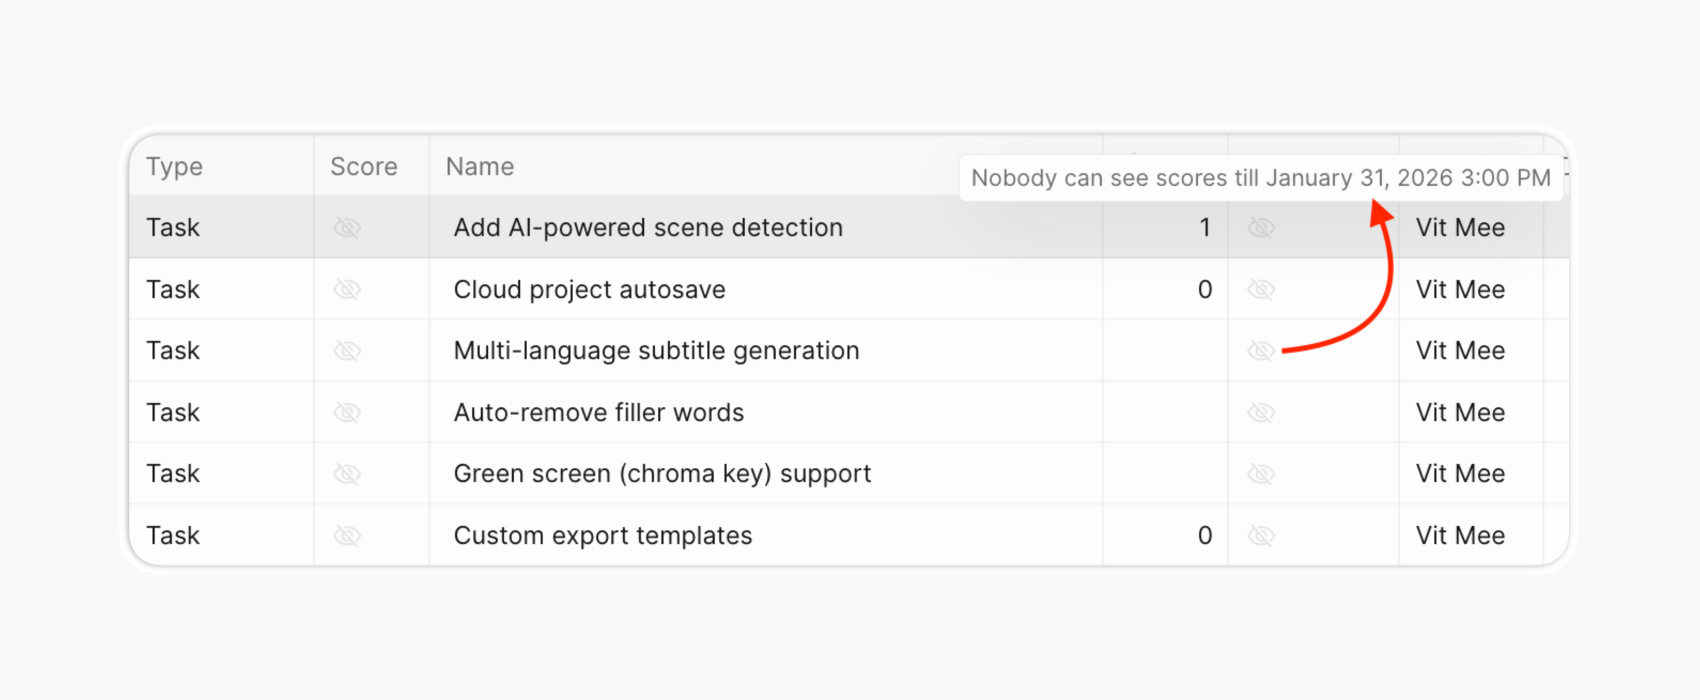Image resolution: width=1700 pixels, height=700 pixels.
Task: Click the Score column header
Action: (x=364, y=167)
